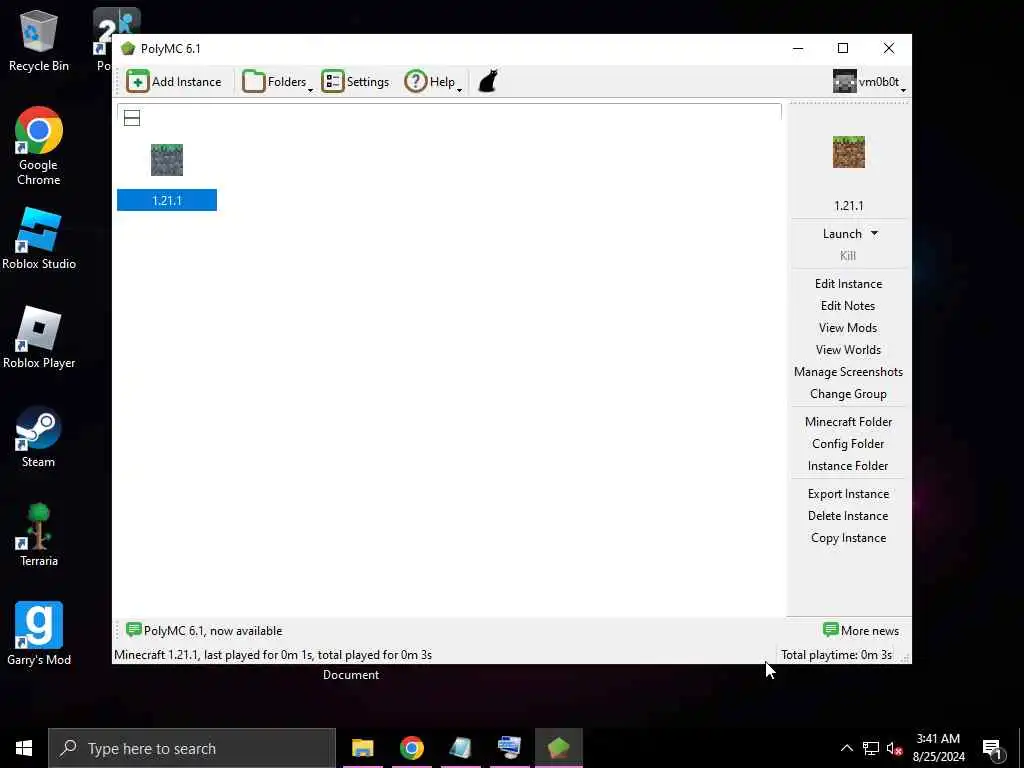The image size is (1024, 768).
Task: Open Garry's Mod desktop shortcut
Action: click(x=39, y=634)
